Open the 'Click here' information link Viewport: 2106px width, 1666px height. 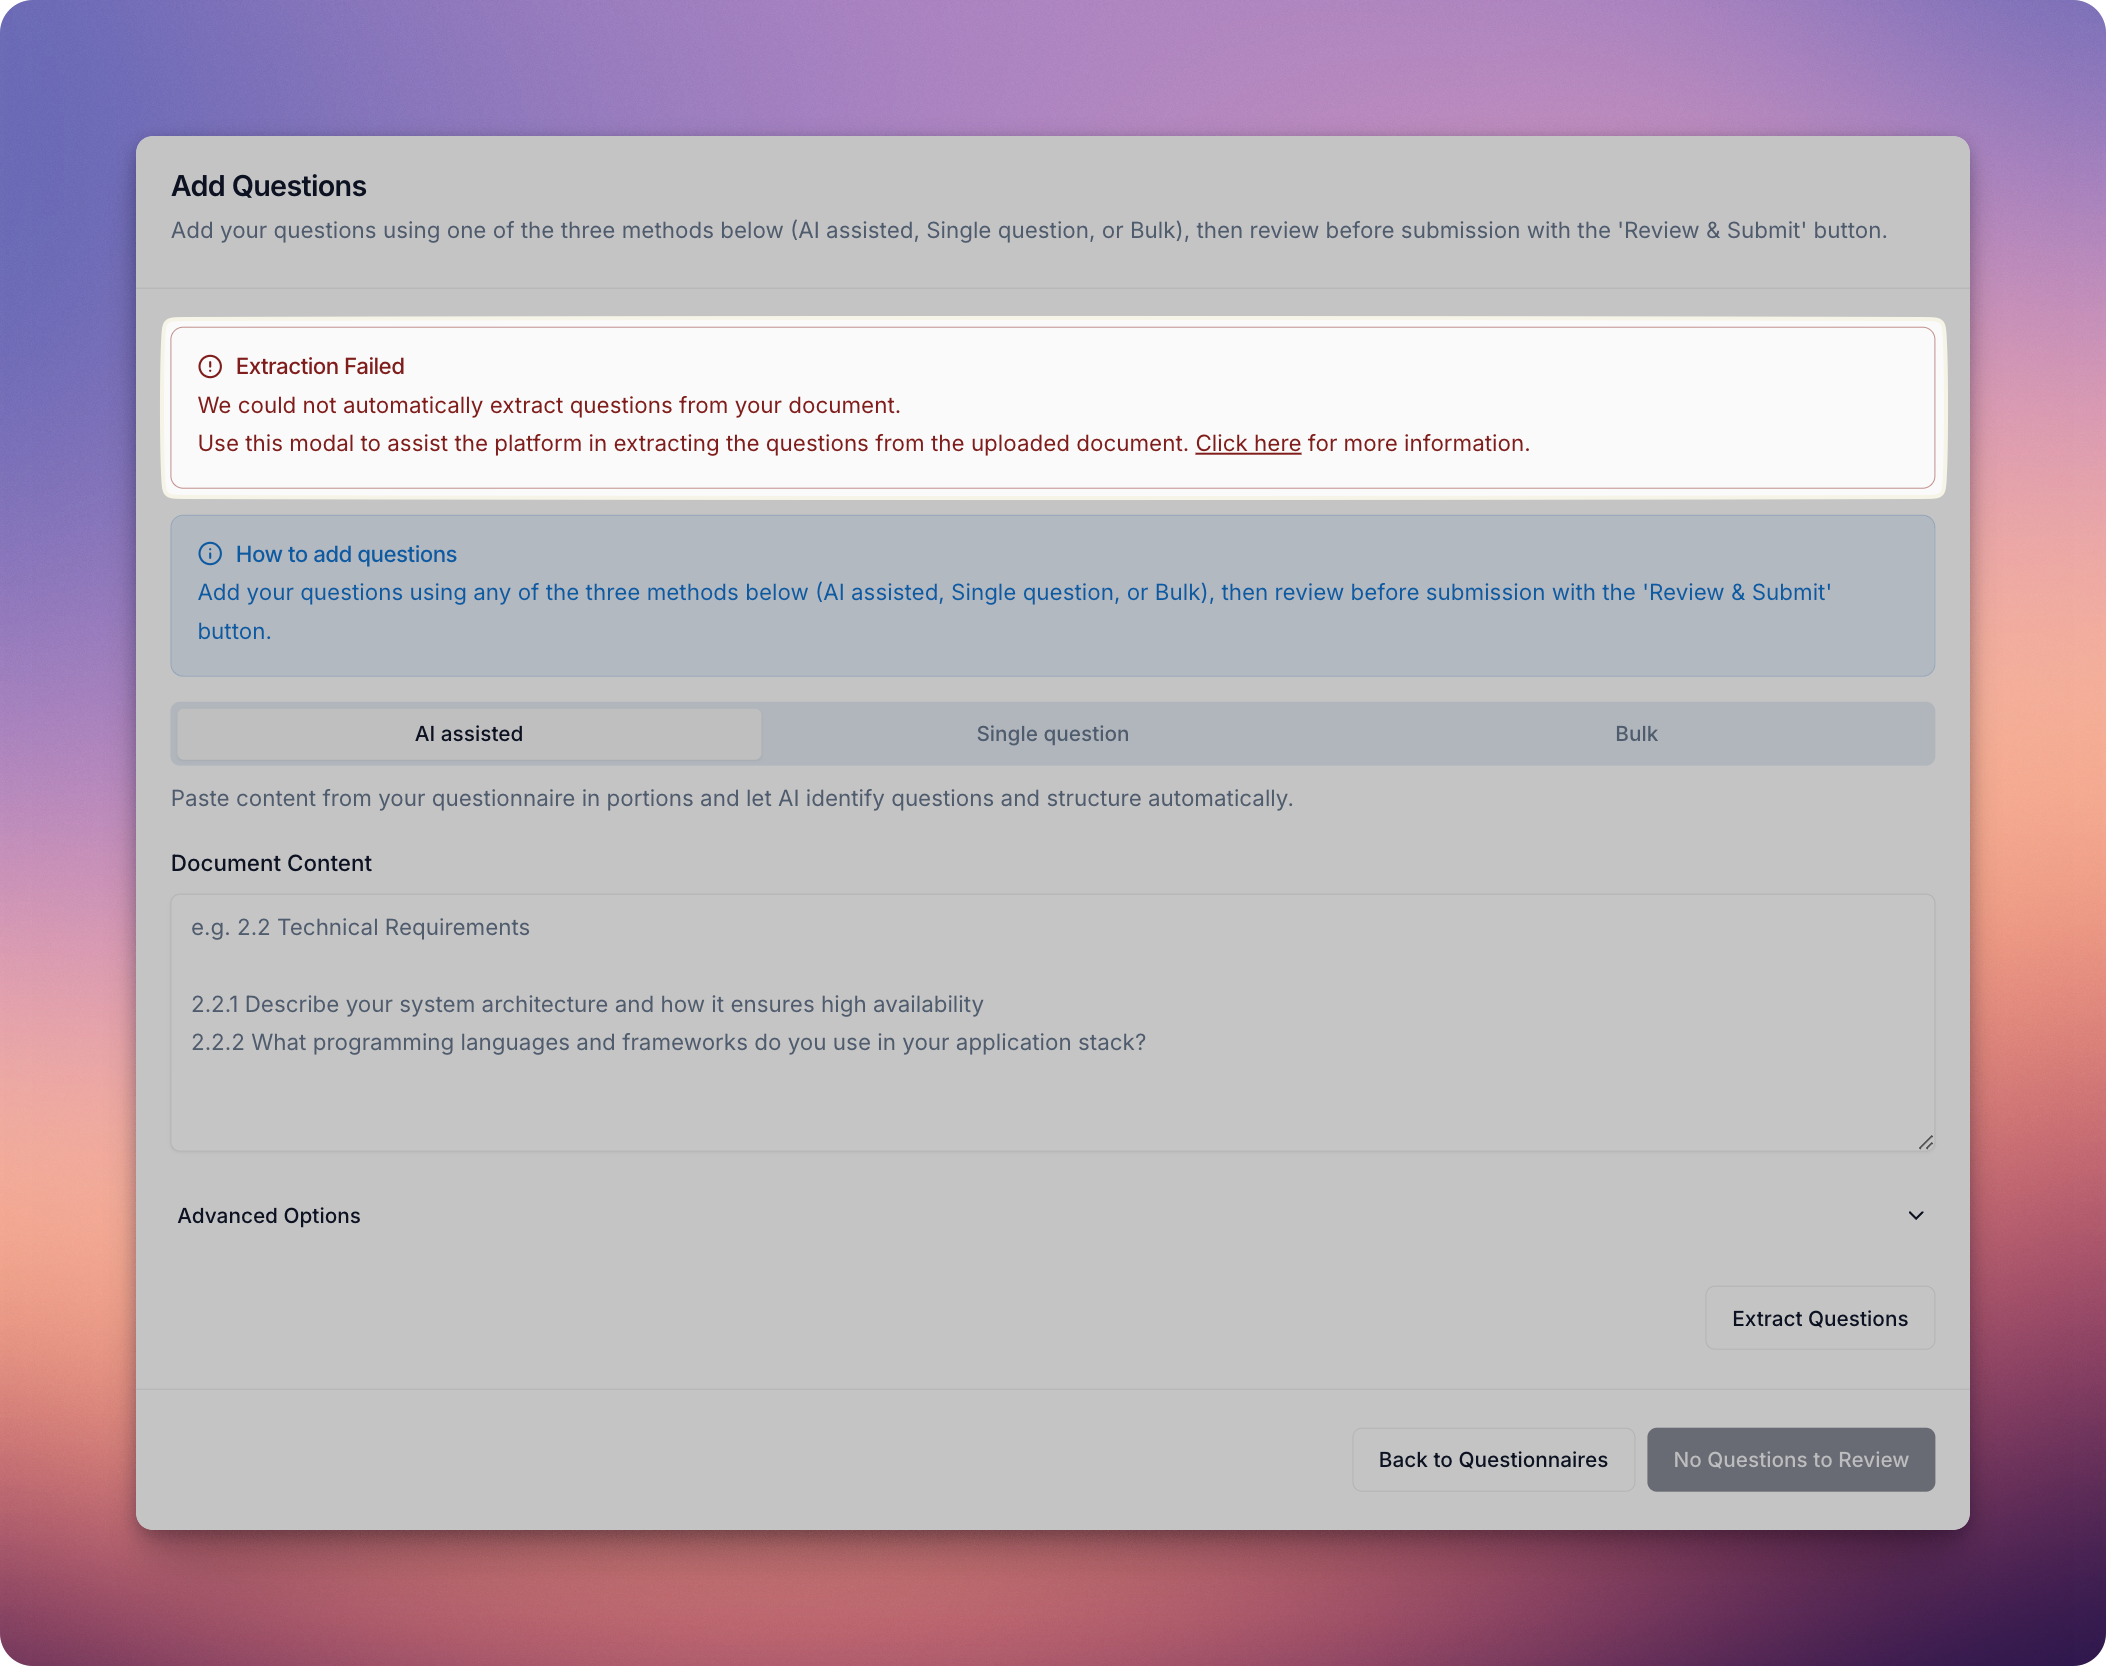[x=1248, y=443]
